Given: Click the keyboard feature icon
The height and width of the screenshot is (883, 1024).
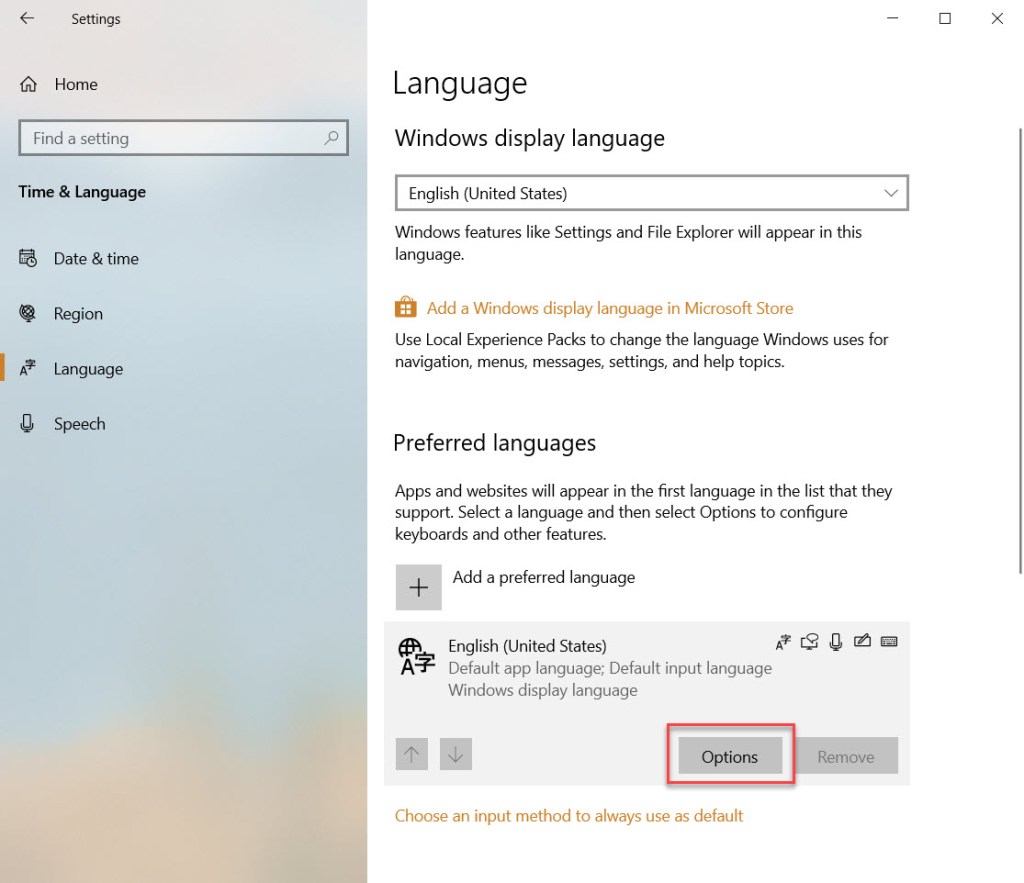Looking at the screenshot, I should pos(888,641).
